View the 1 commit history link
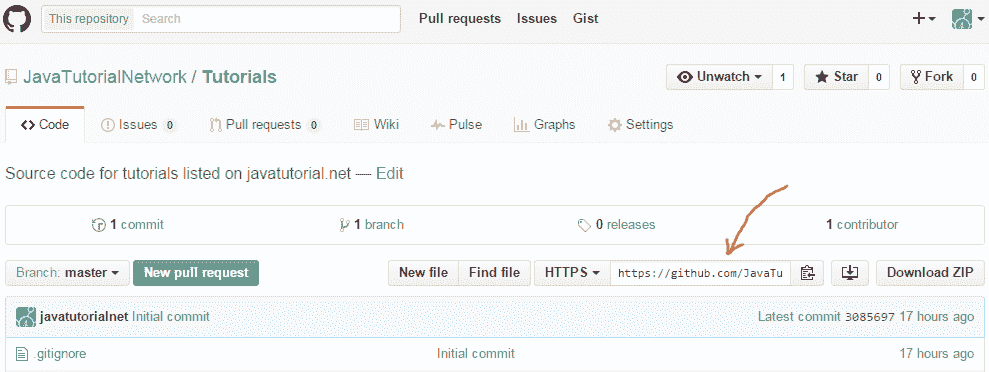 click(128, 224)
